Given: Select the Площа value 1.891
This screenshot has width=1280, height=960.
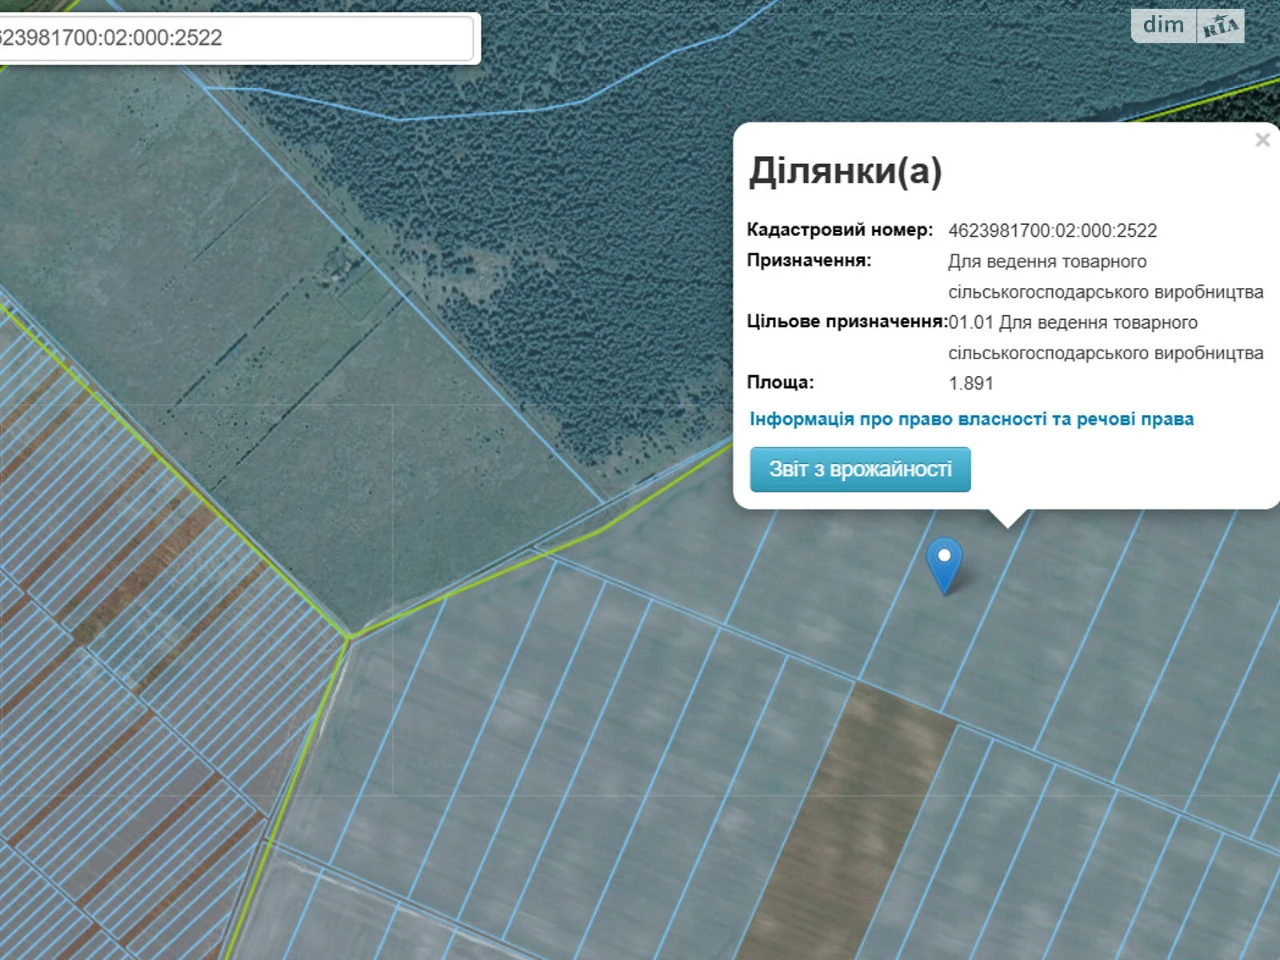Looking at the screenshot, I should point(971,383).
